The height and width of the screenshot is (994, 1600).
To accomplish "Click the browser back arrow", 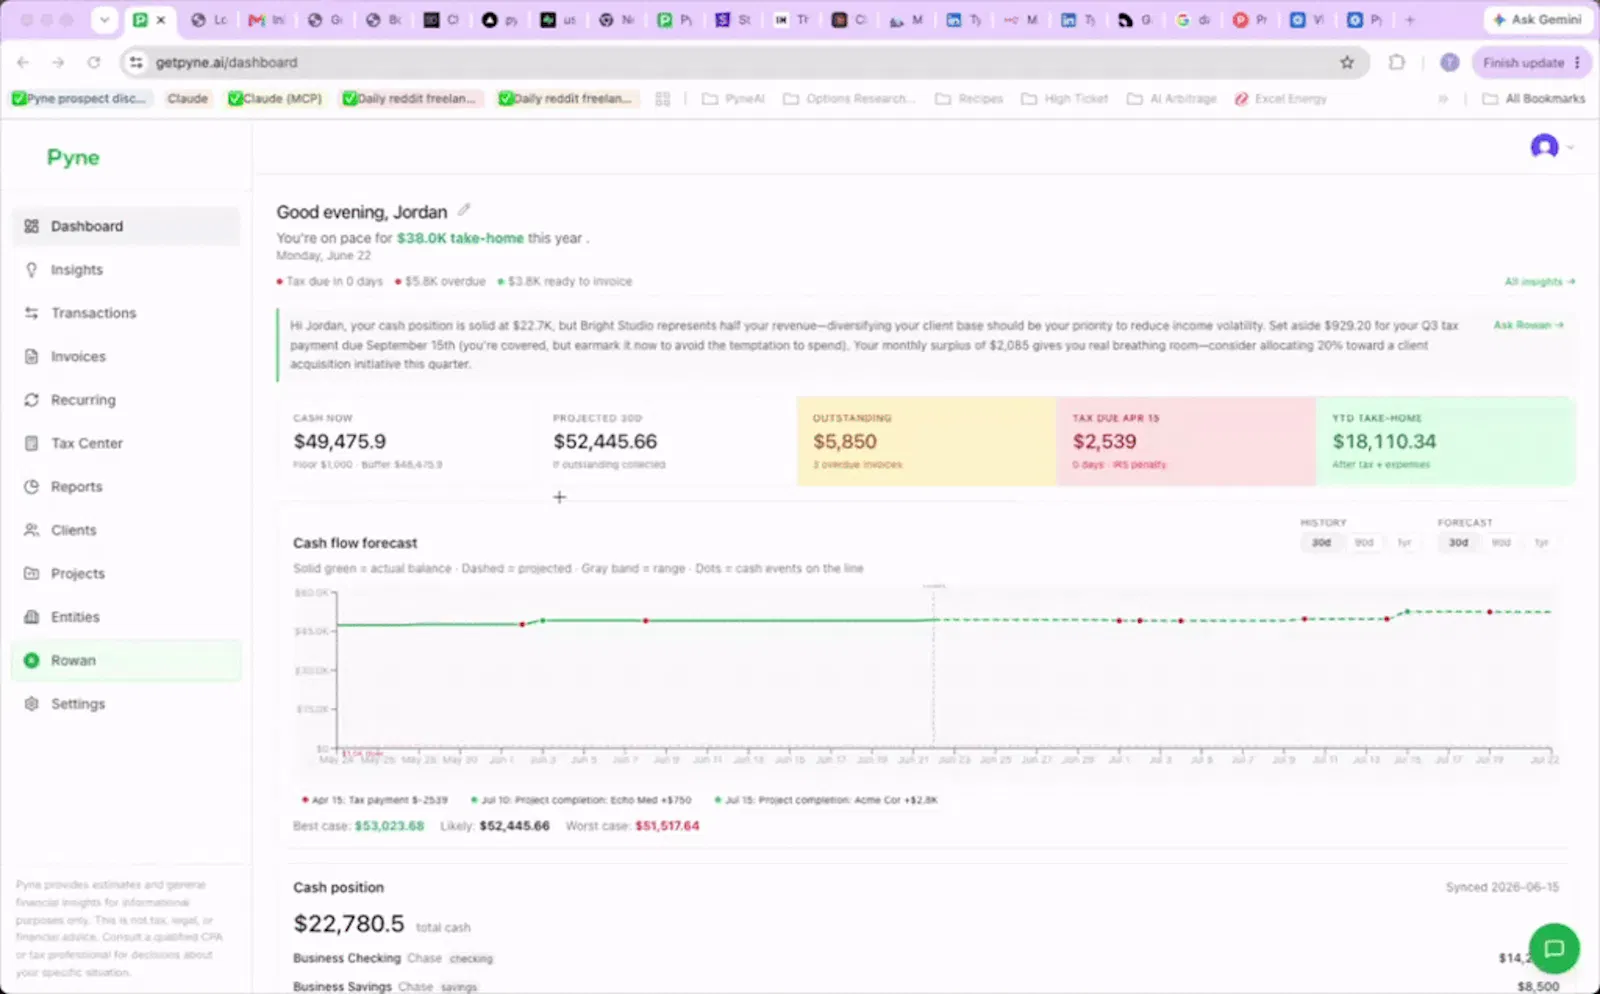I will pos(23,62).
